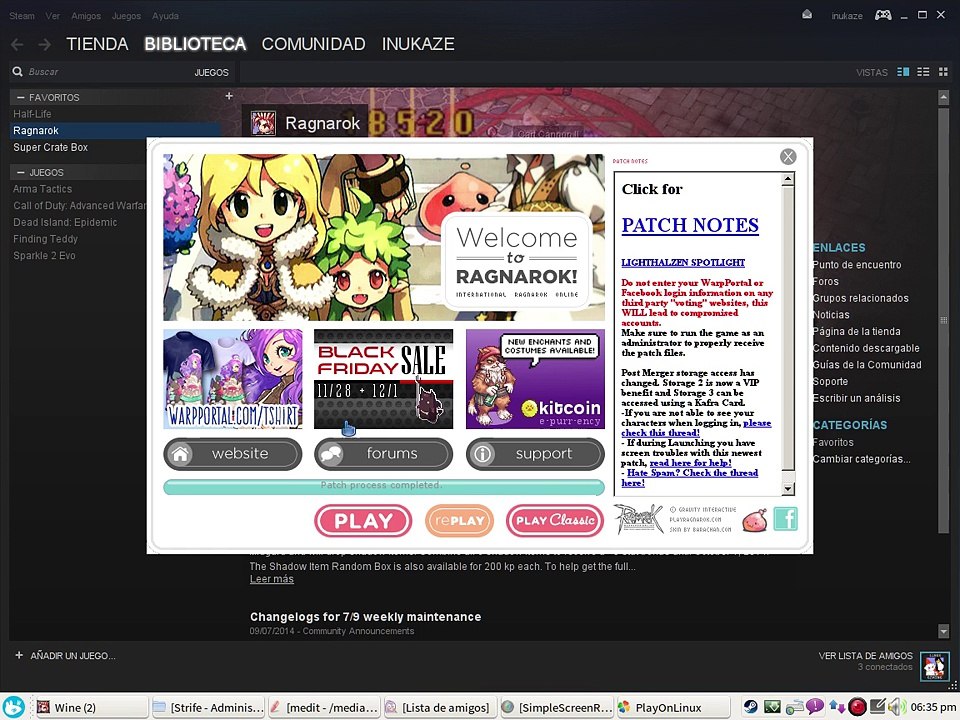The image size is (960, 720).
Task: Select Half-Life in favorites list
Action: 32,114
